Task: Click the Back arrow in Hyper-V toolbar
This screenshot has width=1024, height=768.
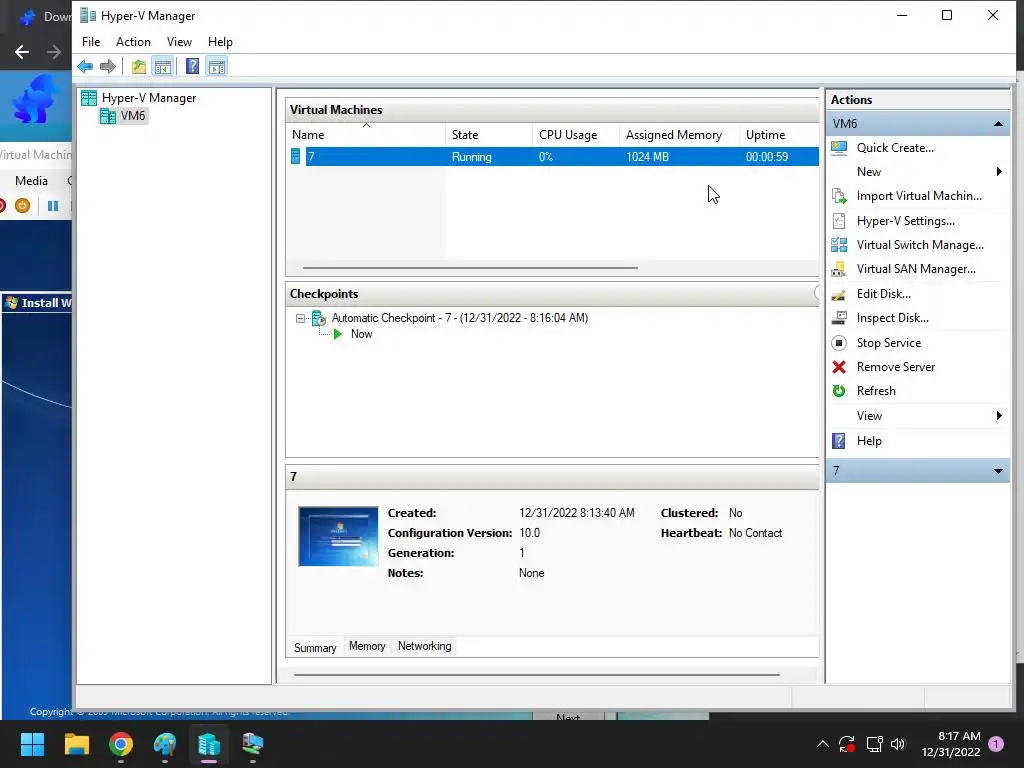Action: (x=85, y=66)
